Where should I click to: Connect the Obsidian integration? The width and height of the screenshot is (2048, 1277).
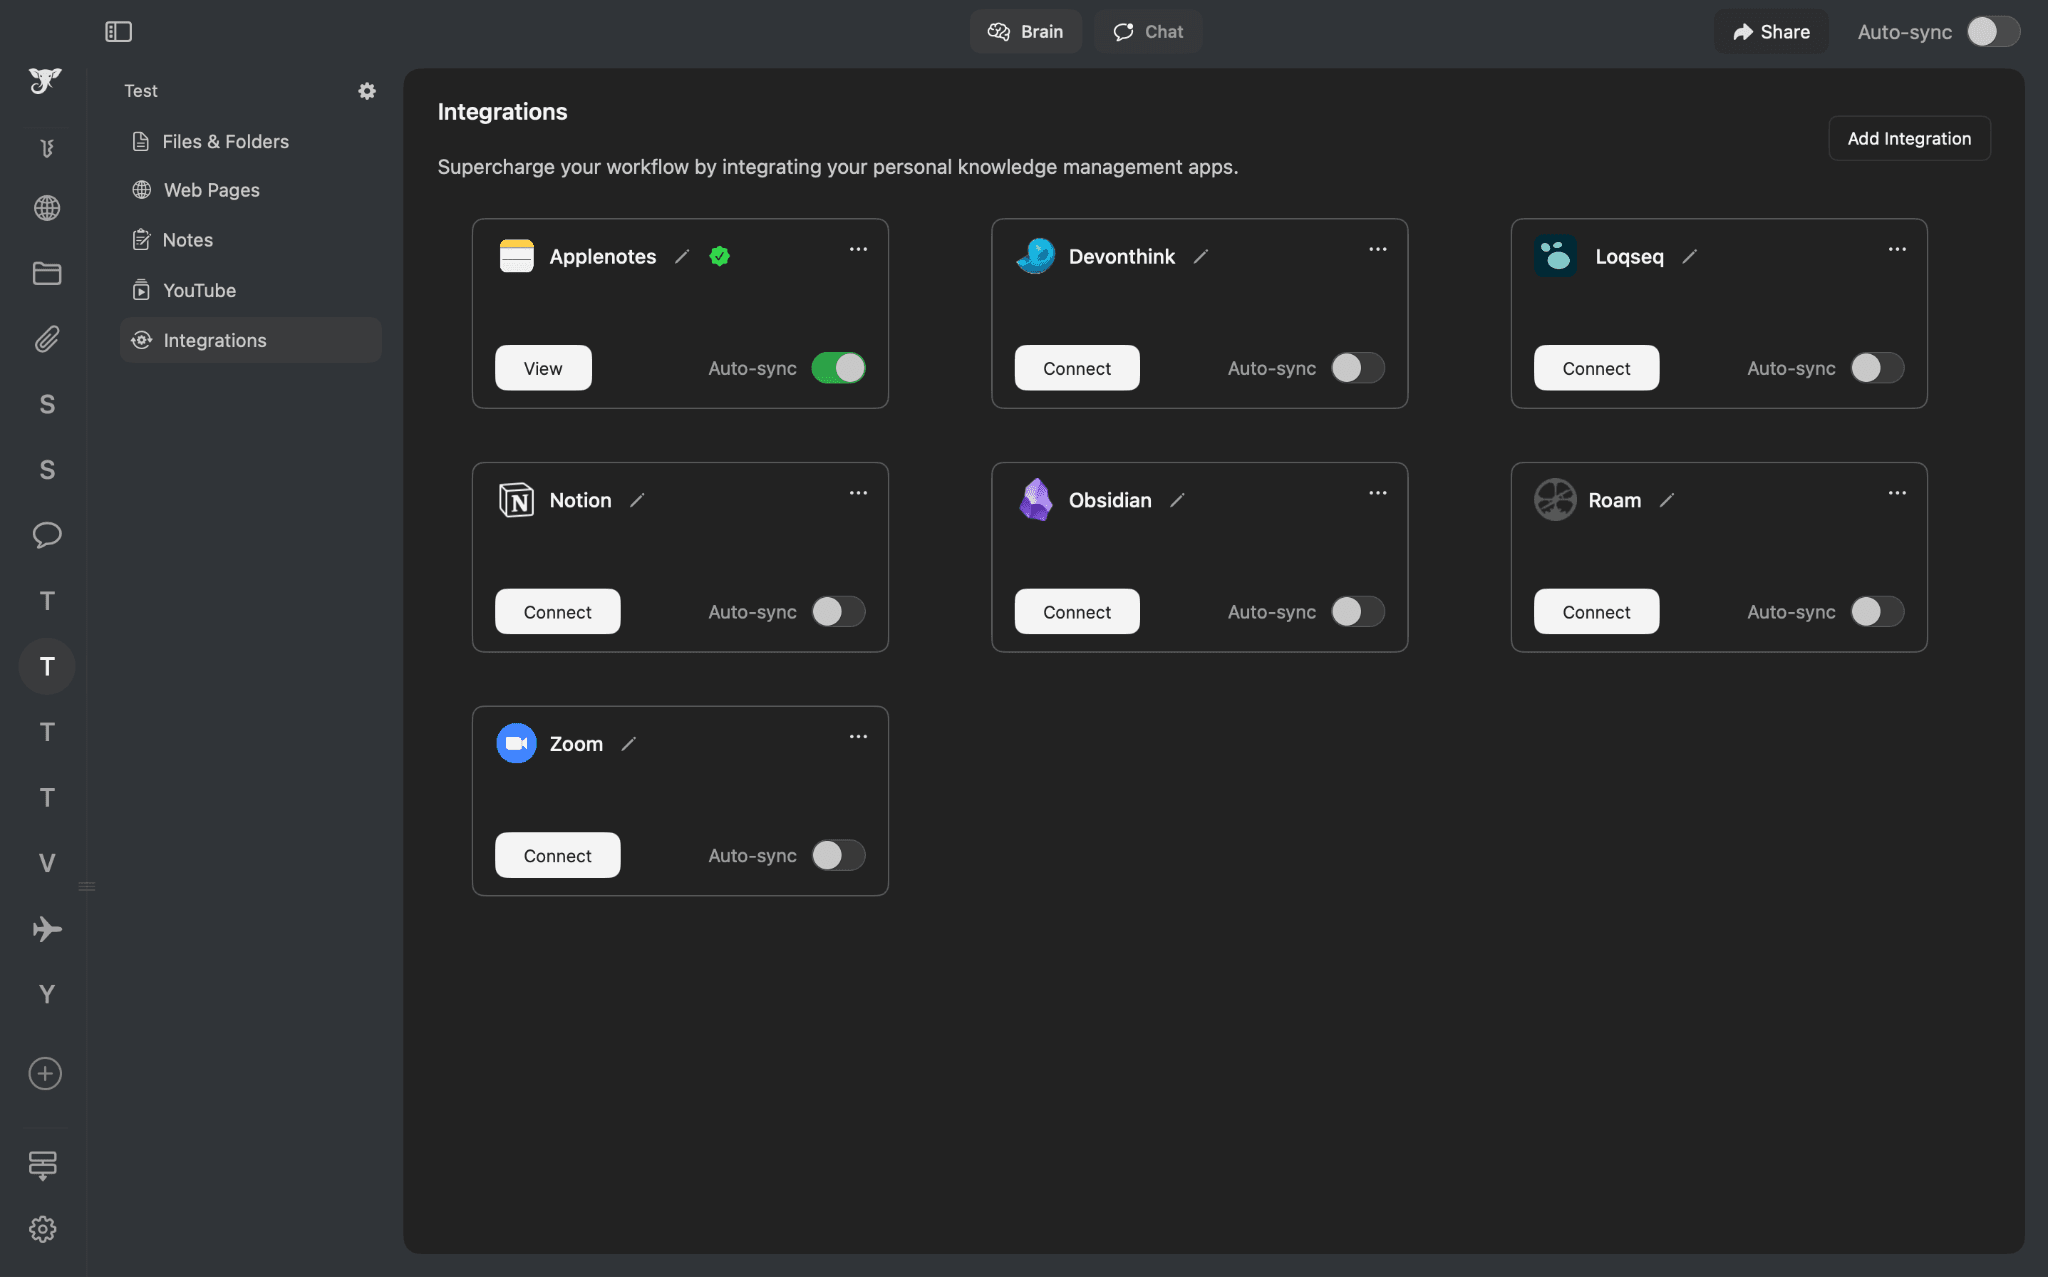pos(1077,612)
